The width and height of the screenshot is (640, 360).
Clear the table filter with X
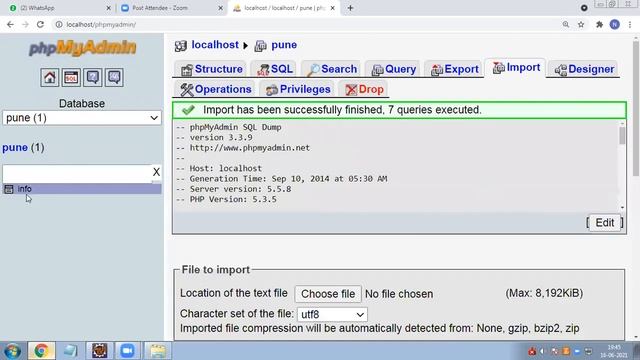click(156, 172)
